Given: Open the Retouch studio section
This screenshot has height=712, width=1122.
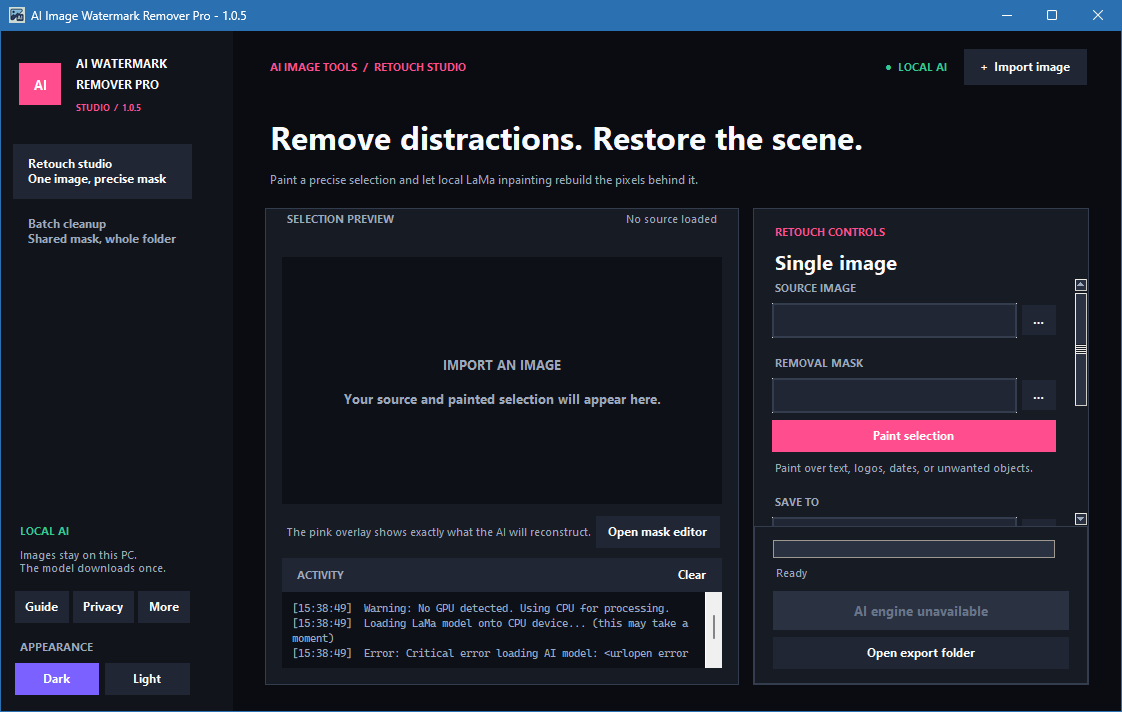Looking at the screenshot, I should click(x=102, y=172).
